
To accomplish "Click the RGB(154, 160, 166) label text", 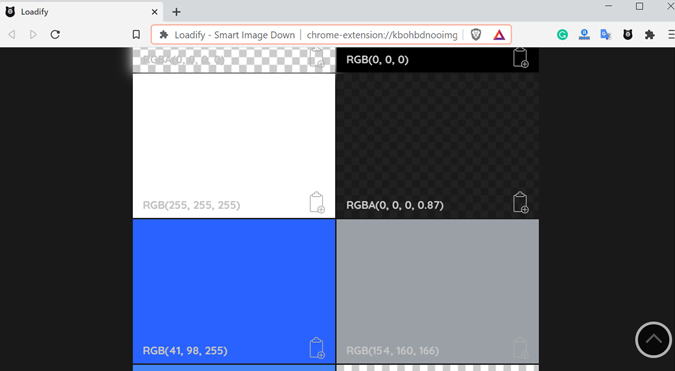I will pos(393,350).
